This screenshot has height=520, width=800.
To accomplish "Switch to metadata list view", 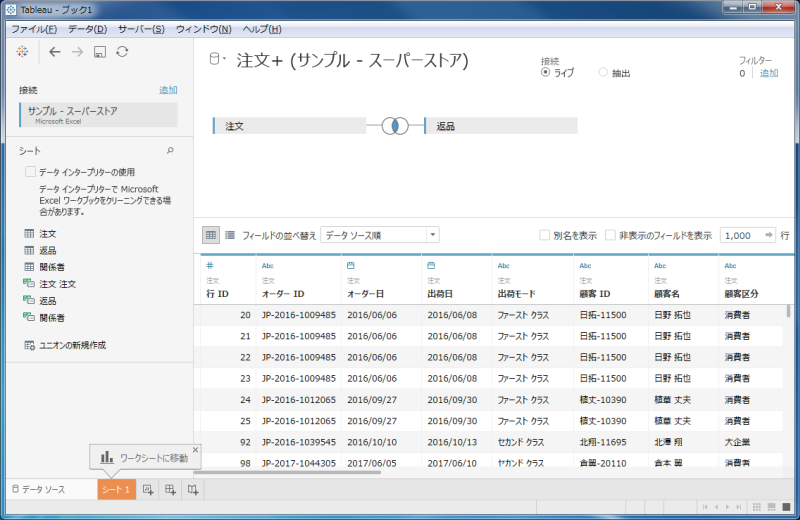I will [230, 235].
